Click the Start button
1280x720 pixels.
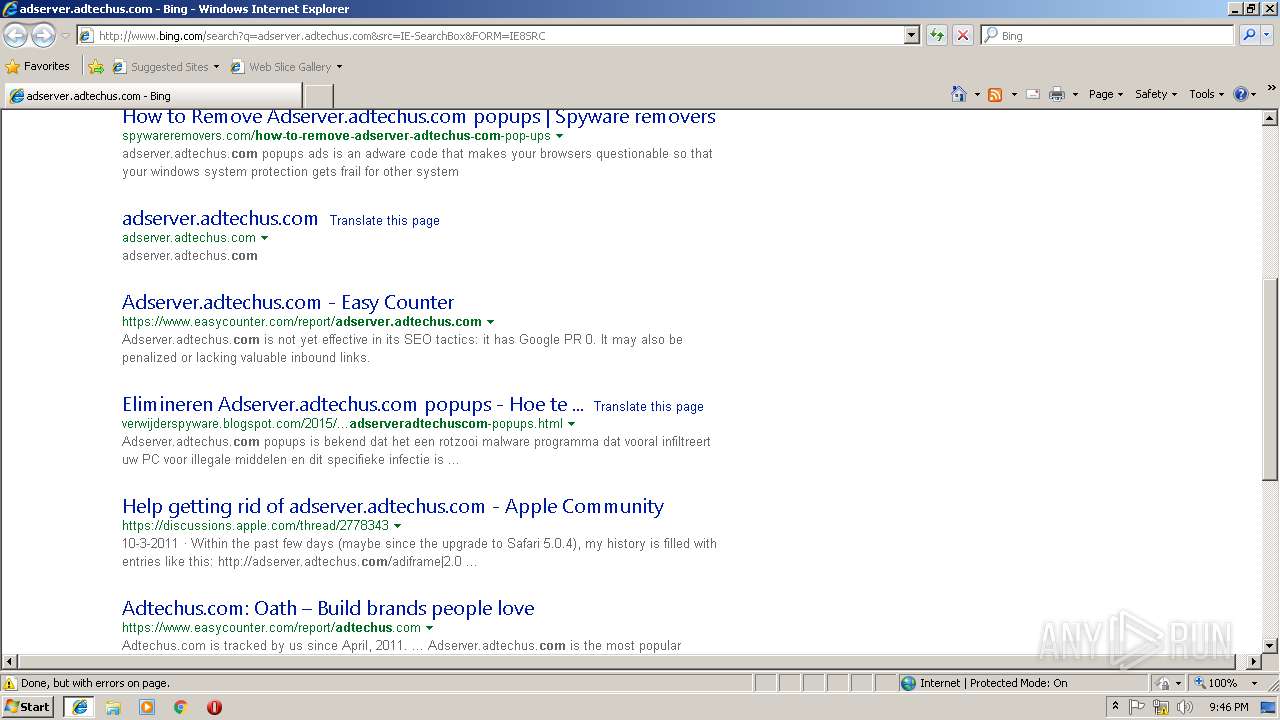28,707
